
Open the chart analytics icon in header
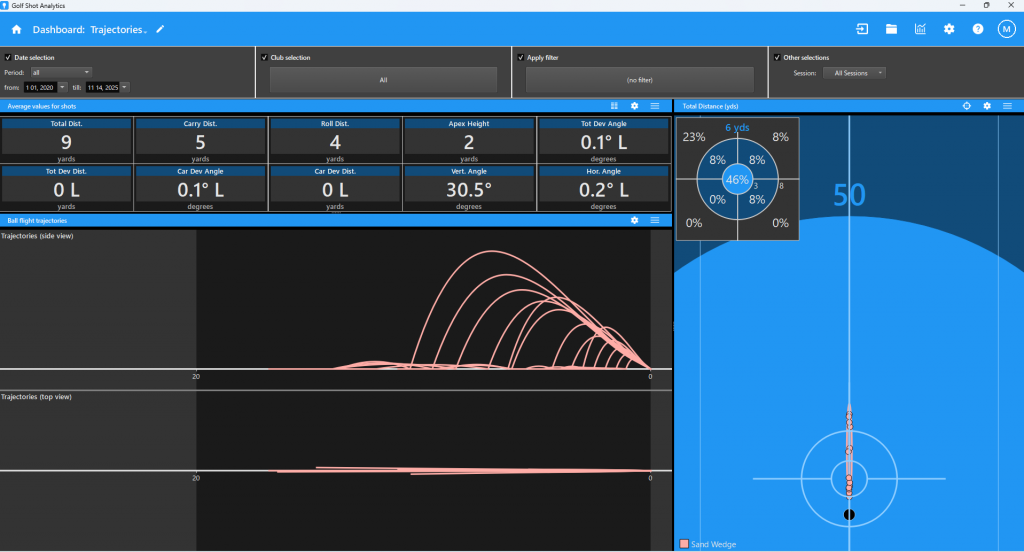click(920, 29)
